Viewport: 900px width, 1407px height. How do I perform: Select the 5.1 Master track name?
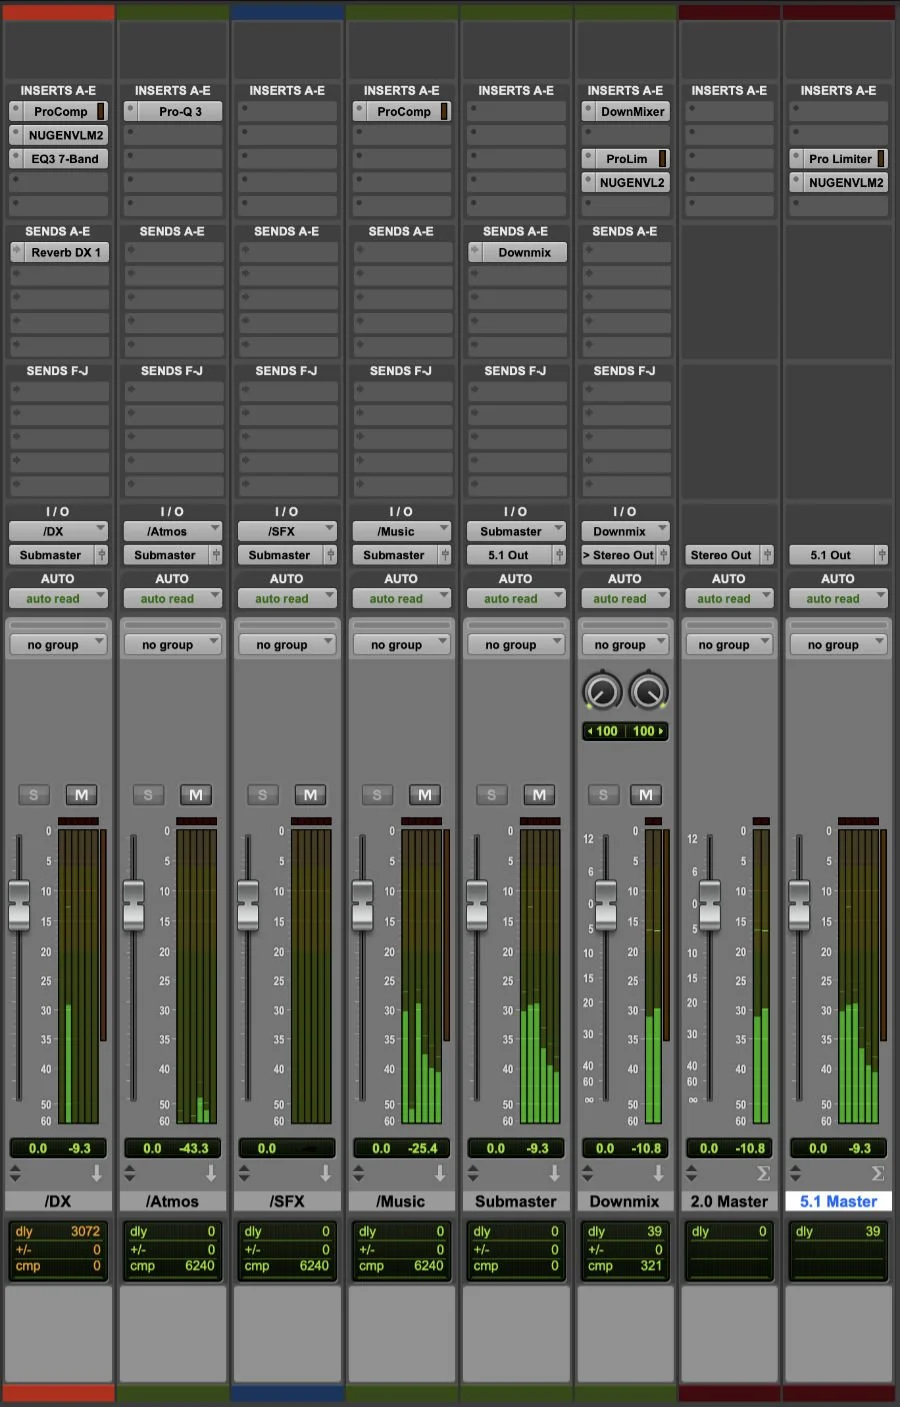838,1200
